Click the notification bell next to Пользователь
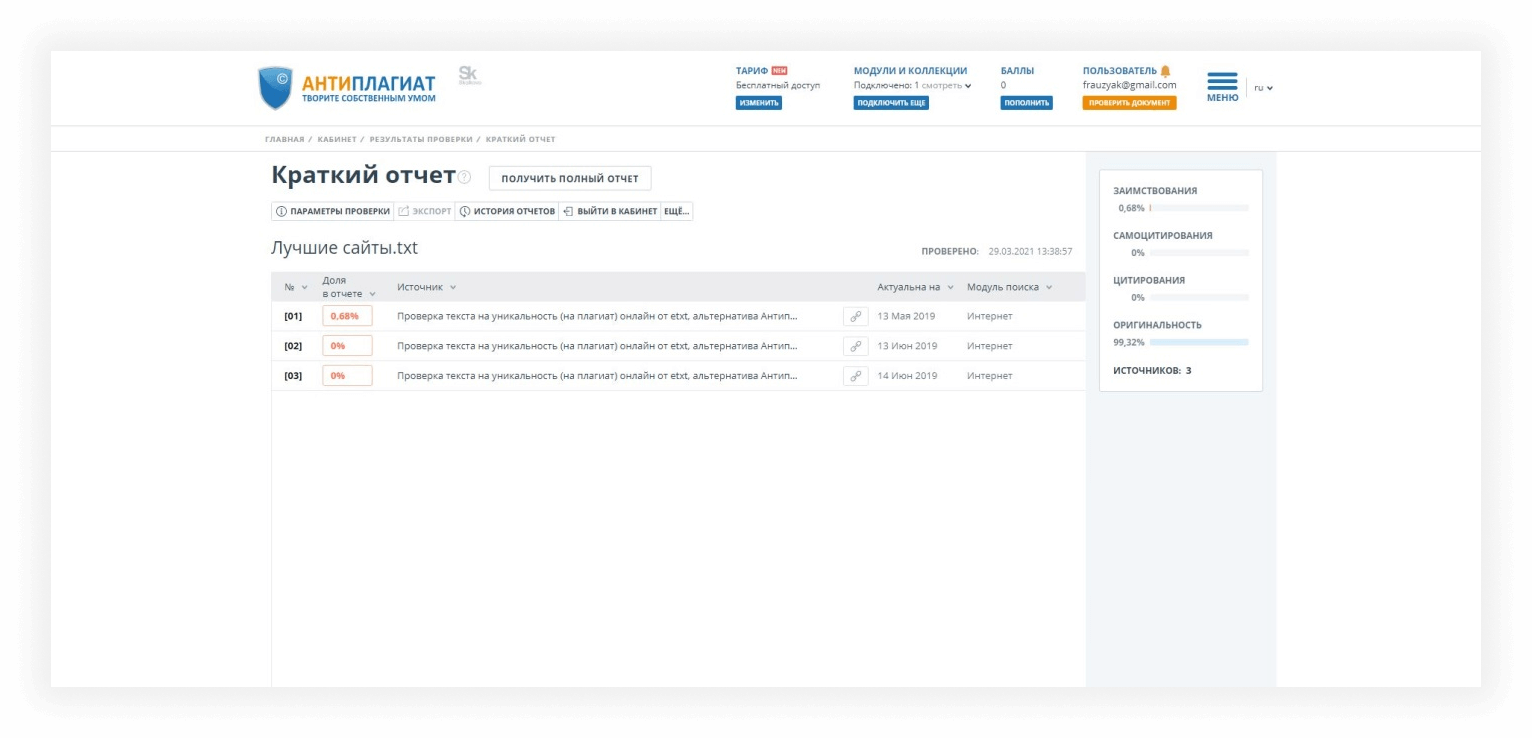The width and height of the screenshot is (1532, 738). (x=1165, y=71)
